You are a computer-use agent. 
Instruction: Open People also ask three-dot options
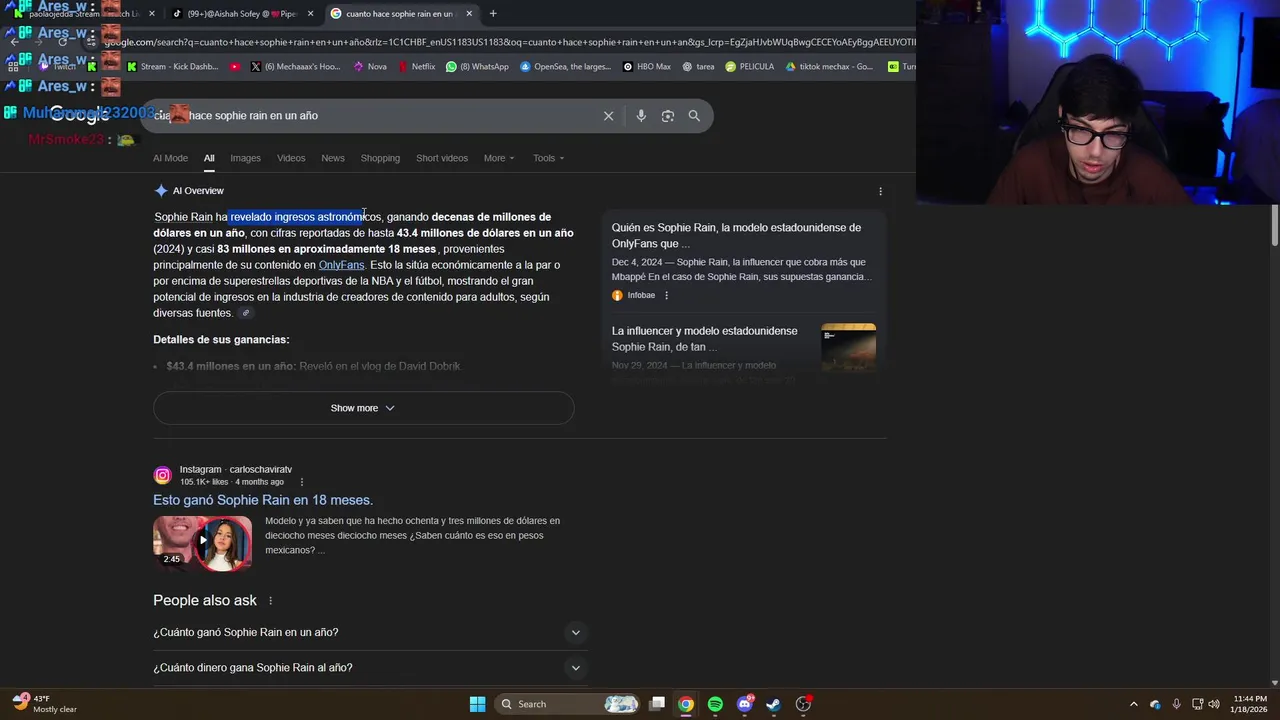point(270,601)
